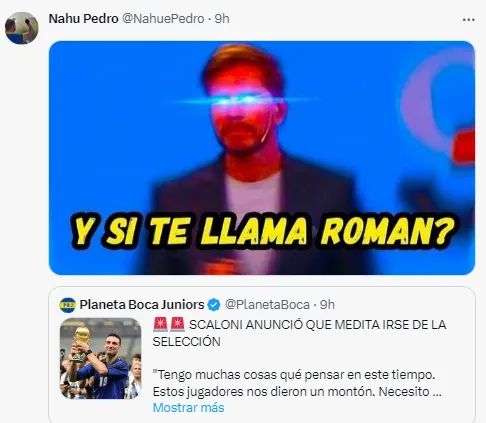View the glowing-eyes meme image
The image size is (486, 423).
(x=262, y=158)
